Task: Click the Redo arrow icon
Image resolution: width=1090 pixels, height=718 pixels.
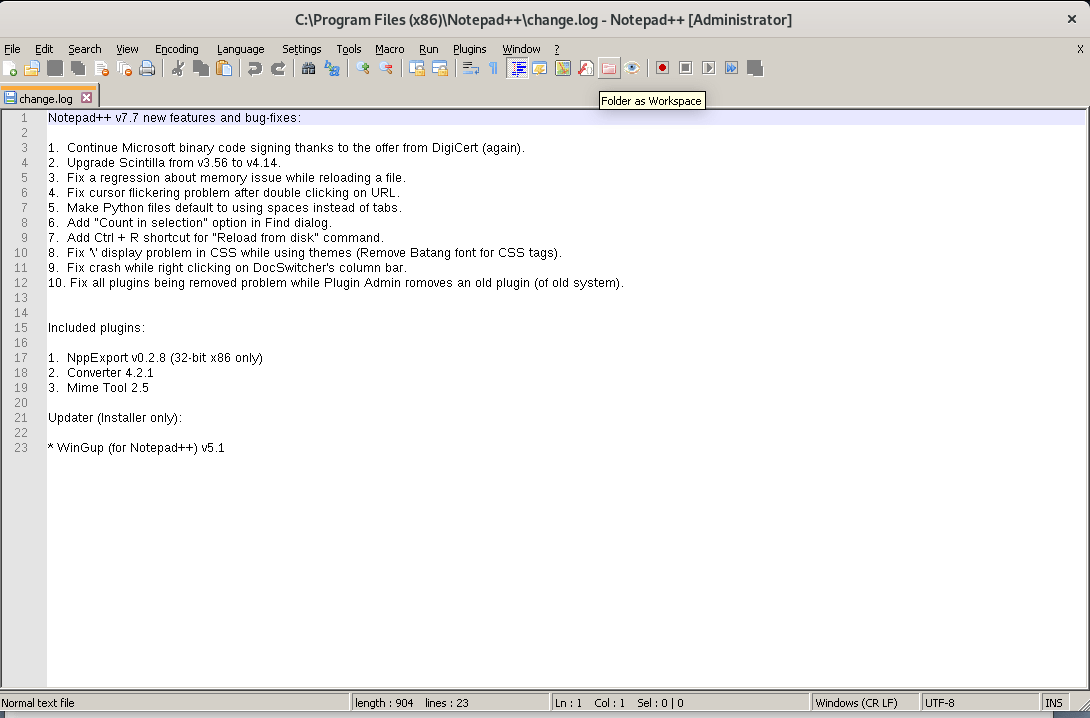Action: click(x=277, y=68)
